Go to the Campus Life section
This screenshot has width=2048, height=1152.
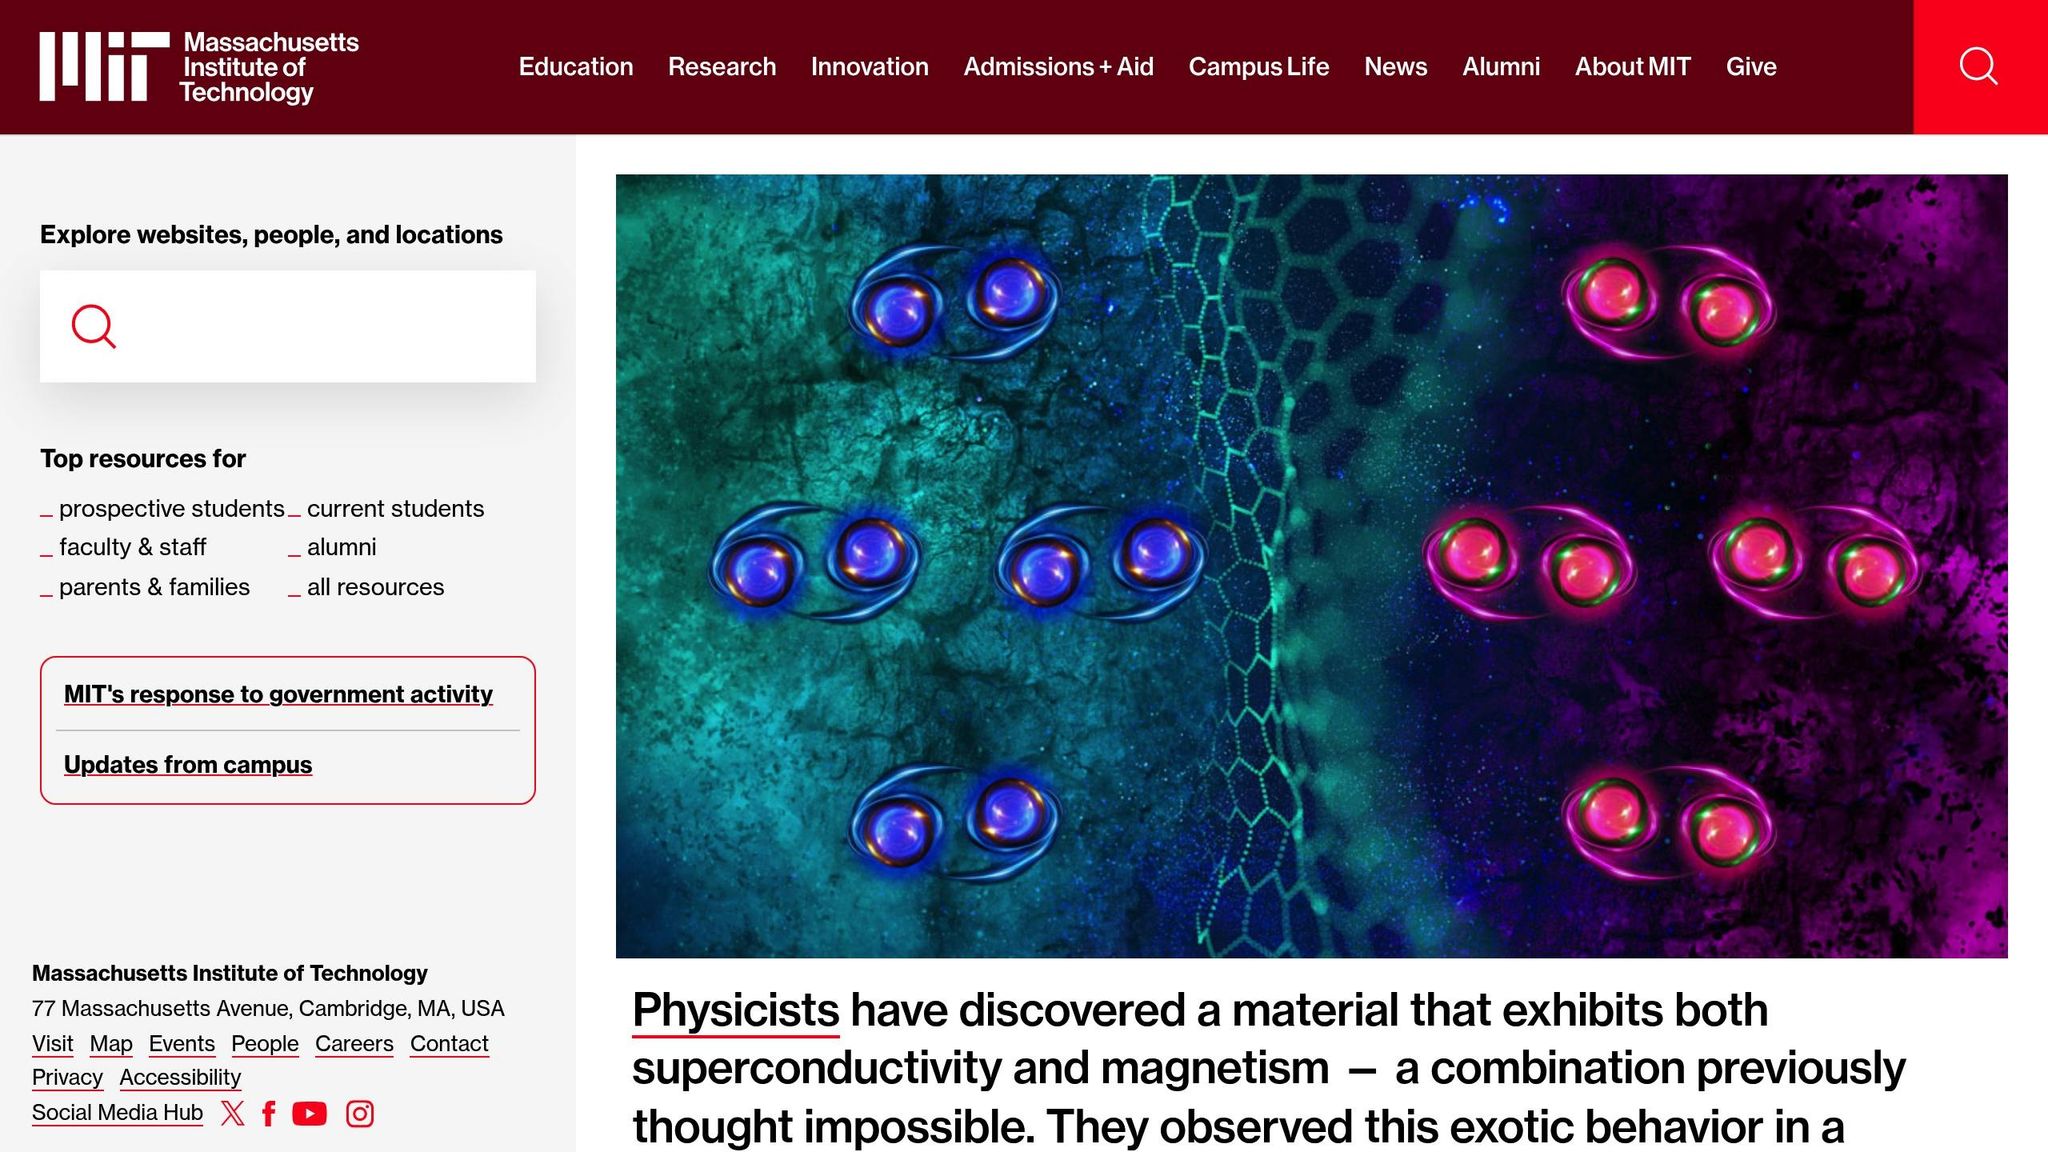click(x=1258, y=67)
